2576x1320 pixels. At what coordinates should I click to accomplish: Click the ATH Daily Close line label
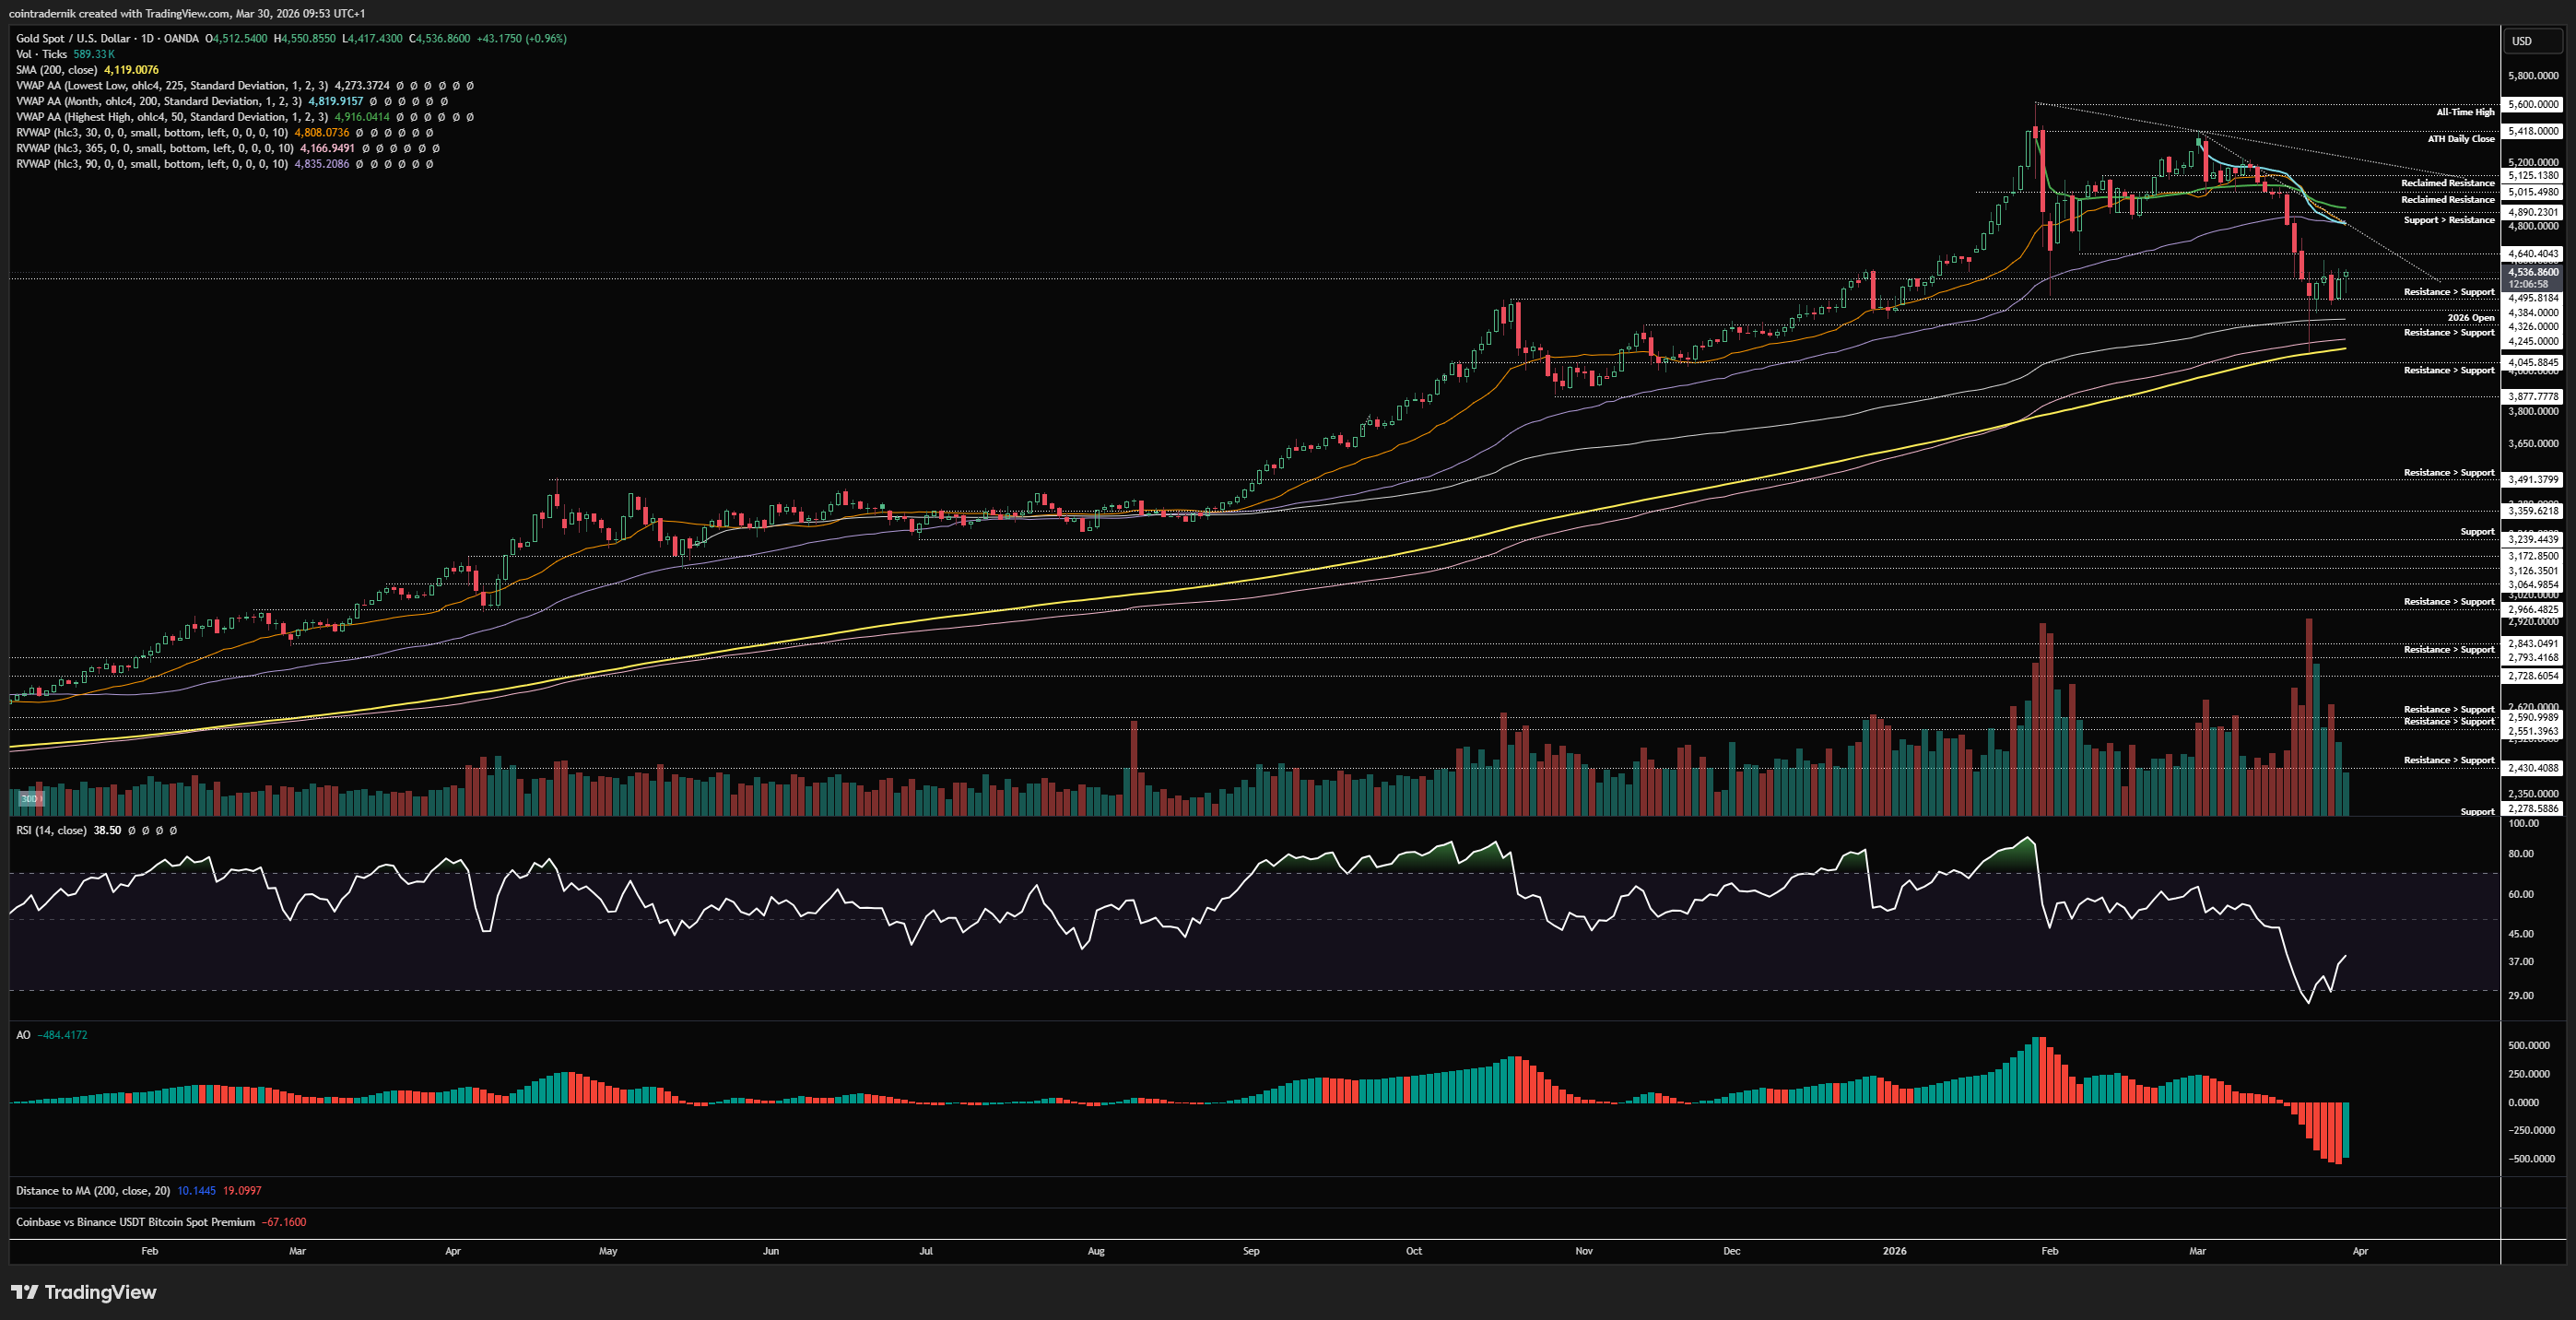2461,139
